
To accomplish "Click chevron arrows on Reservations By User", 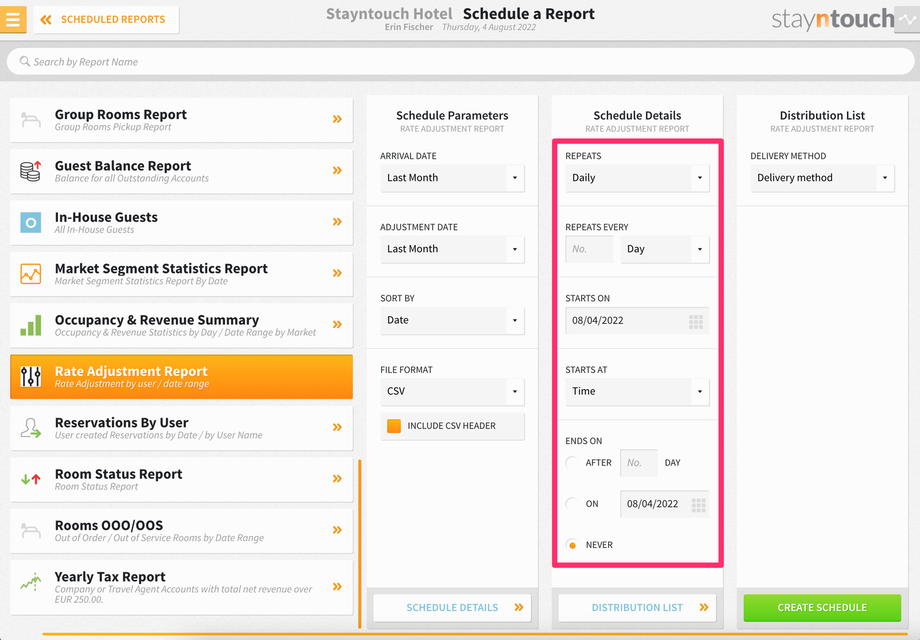I will 337,427.
